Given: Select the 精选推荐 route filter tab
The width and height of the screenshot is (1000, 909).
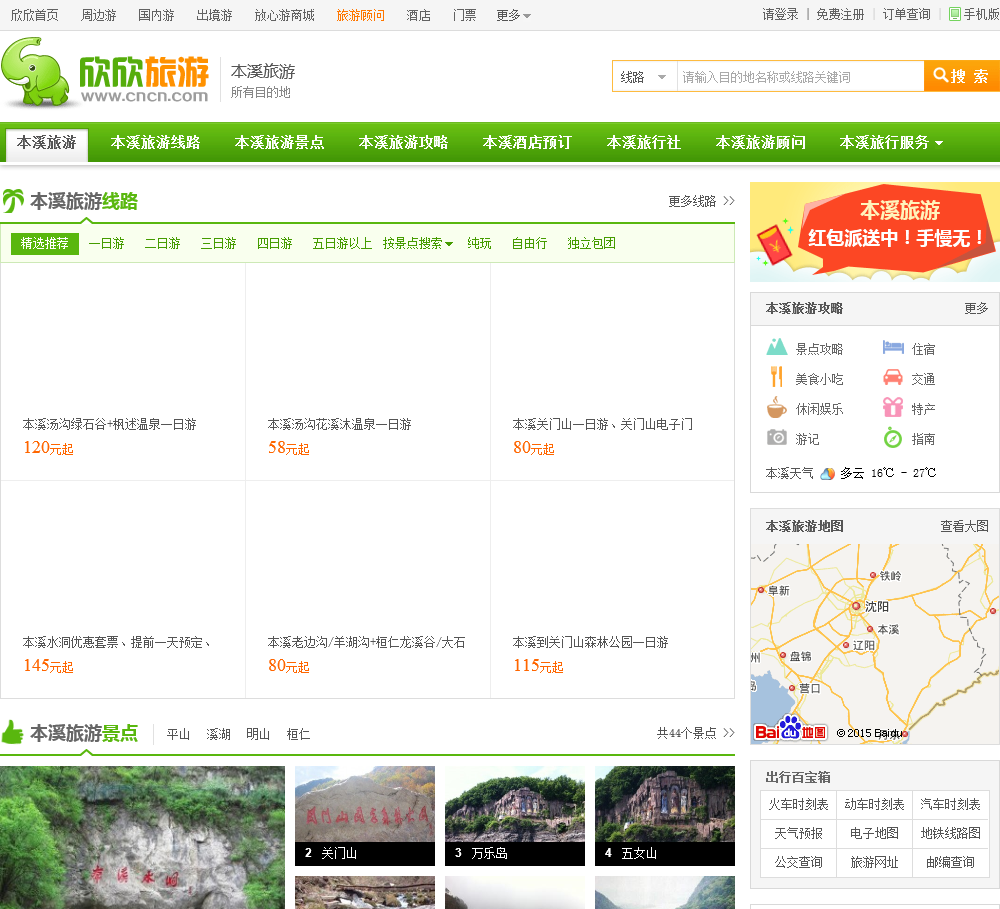Looking at the screenshot, I should 45,243.
